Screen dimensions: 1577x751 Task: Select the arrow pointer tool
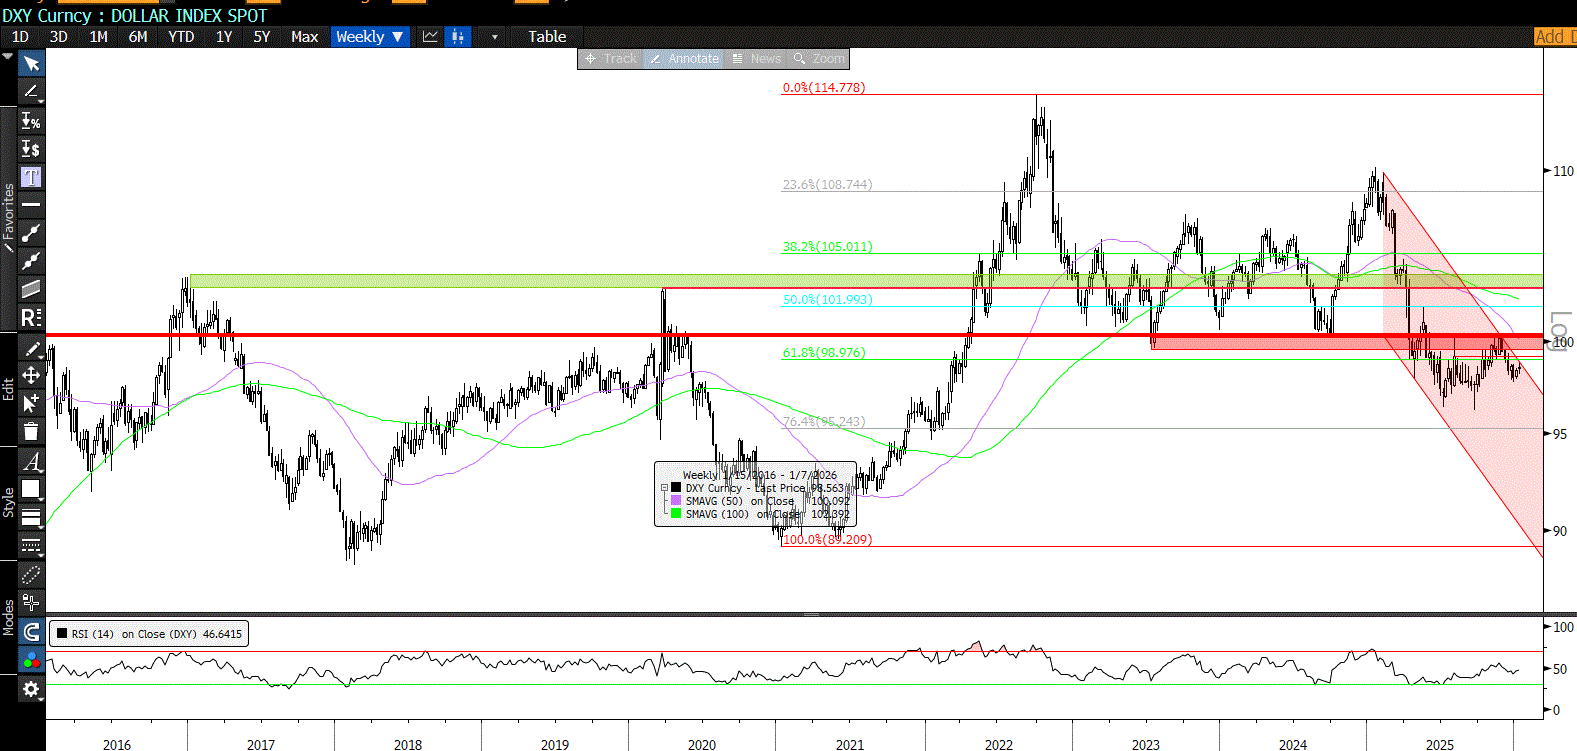tap(31, 64)
